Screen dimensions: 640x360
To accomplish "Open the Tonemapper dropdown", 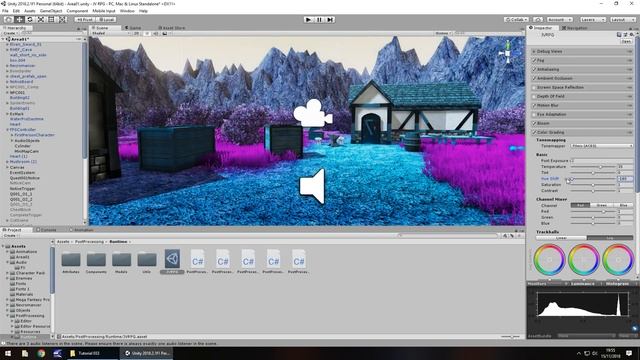I will point(601,146).
